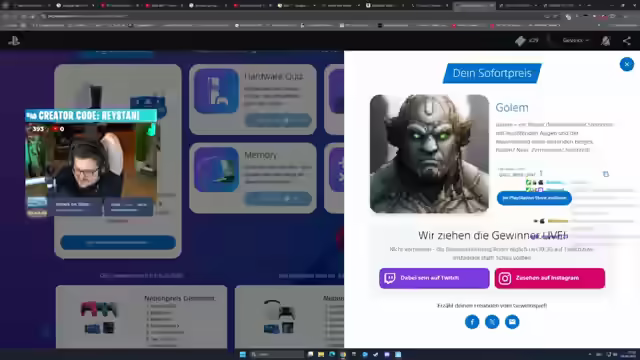Click the Windows taskbar search box
Screen dimensions: 640x360
click(277, 354)
